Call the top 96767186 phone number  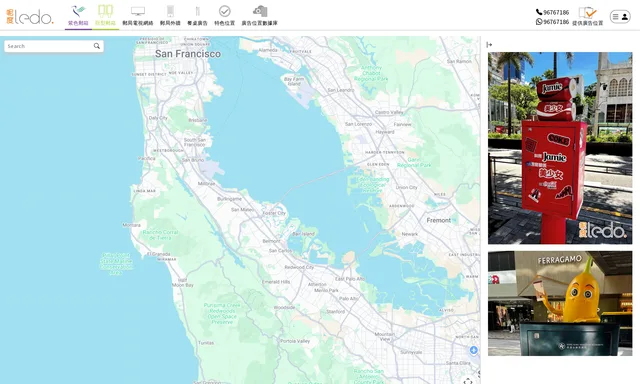556,12
